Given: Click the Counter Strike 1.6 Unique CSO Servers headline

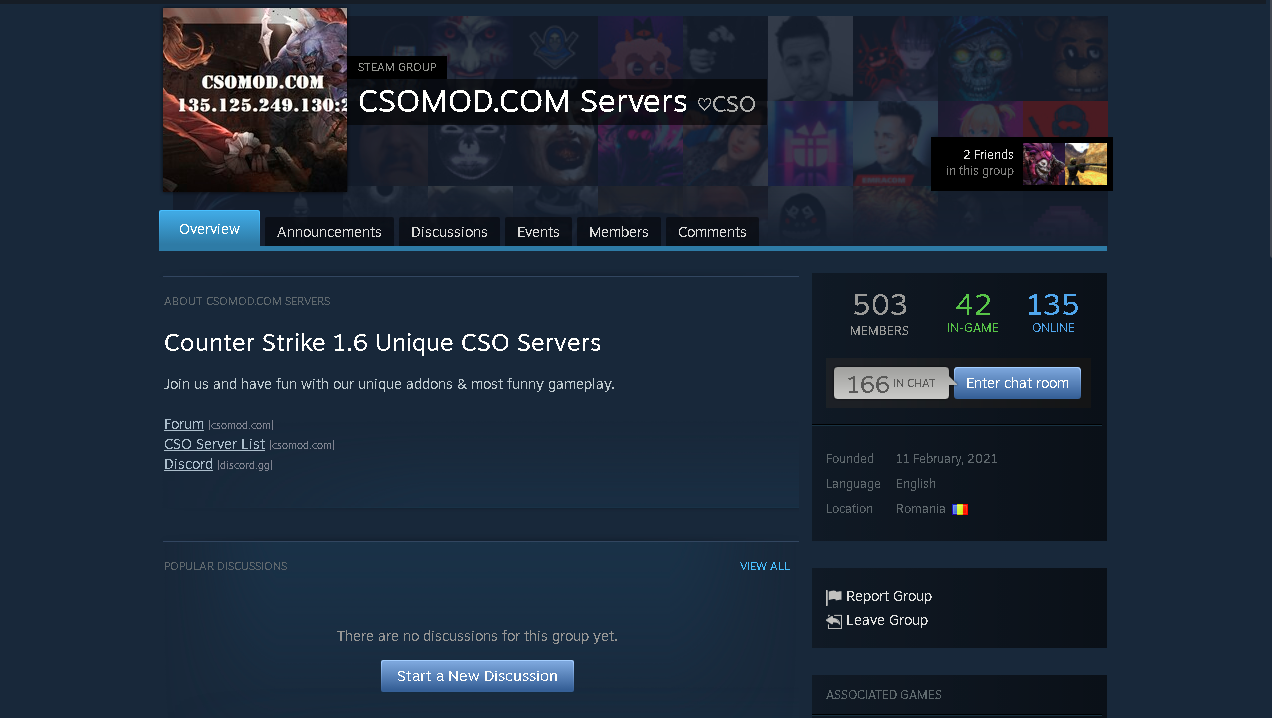Looking at the screenshot, I should tap(382, 343).
